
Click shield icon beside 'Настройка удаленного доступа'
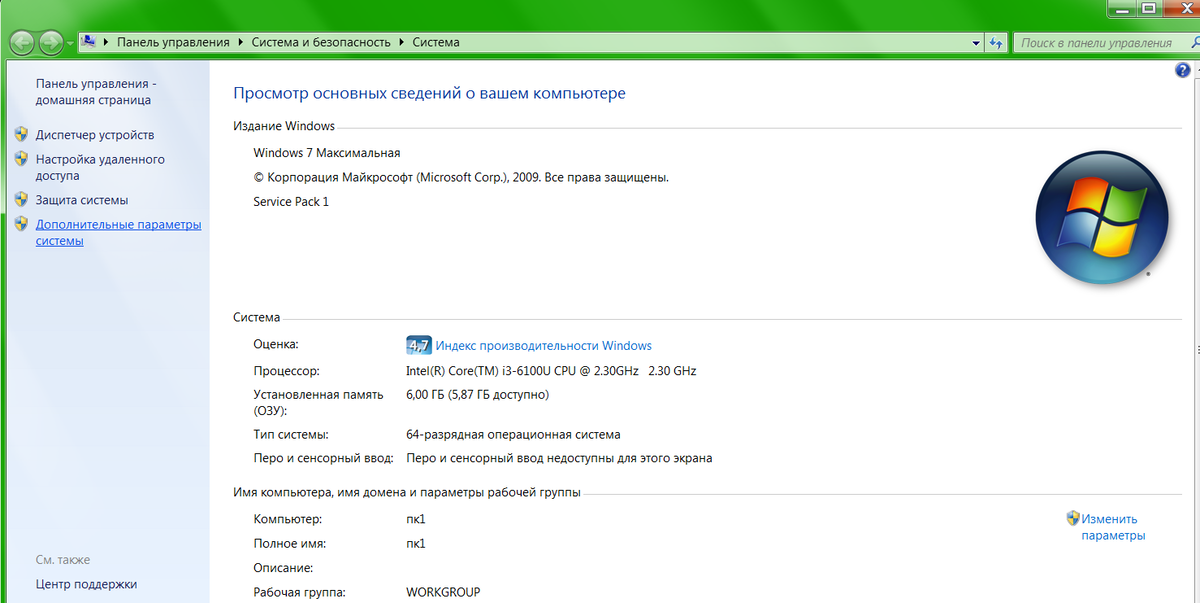coord(21,159)
